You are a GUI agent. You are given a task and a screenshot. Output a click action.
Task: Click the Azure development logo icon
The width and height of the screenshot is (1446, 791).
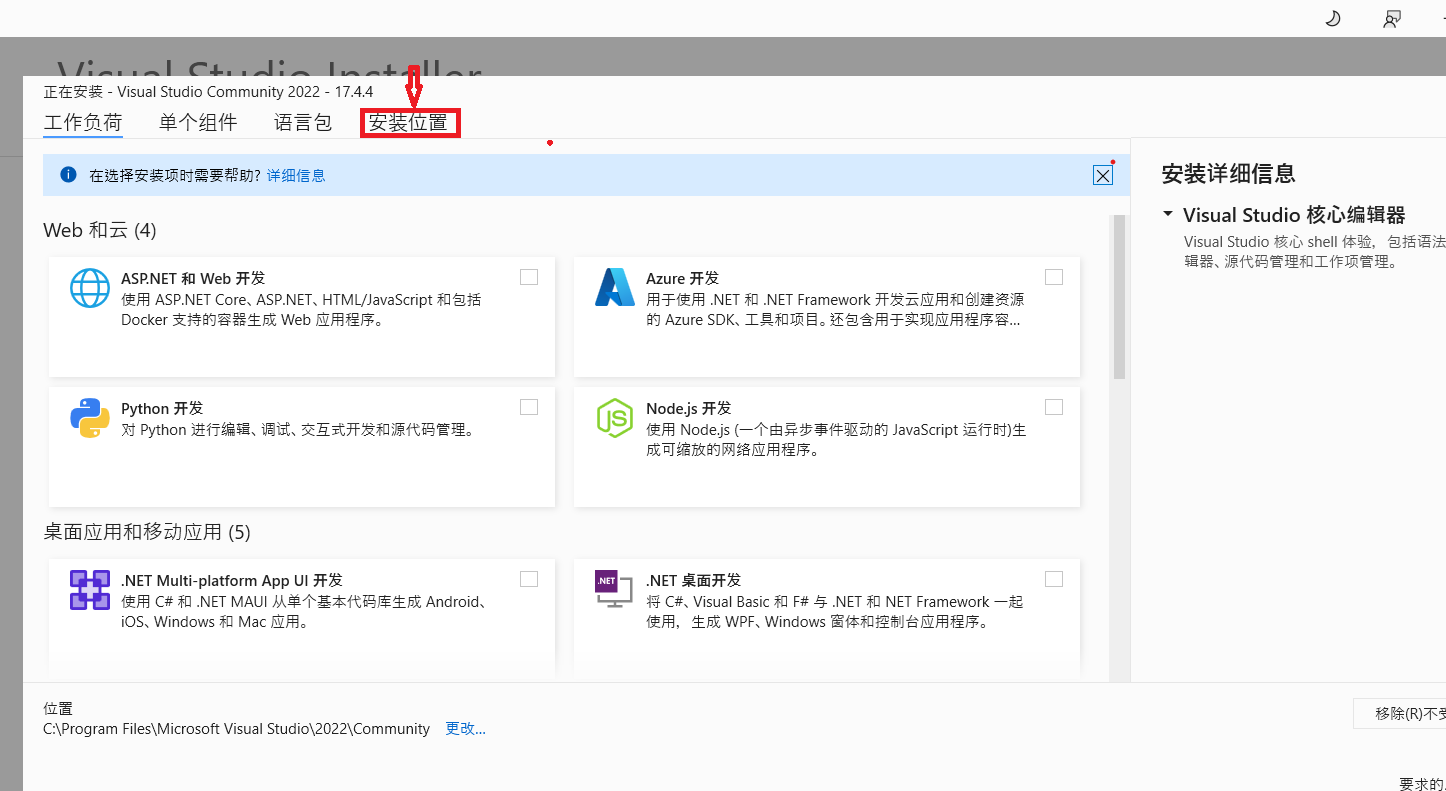pyautogui.click(x=615, y=287)
